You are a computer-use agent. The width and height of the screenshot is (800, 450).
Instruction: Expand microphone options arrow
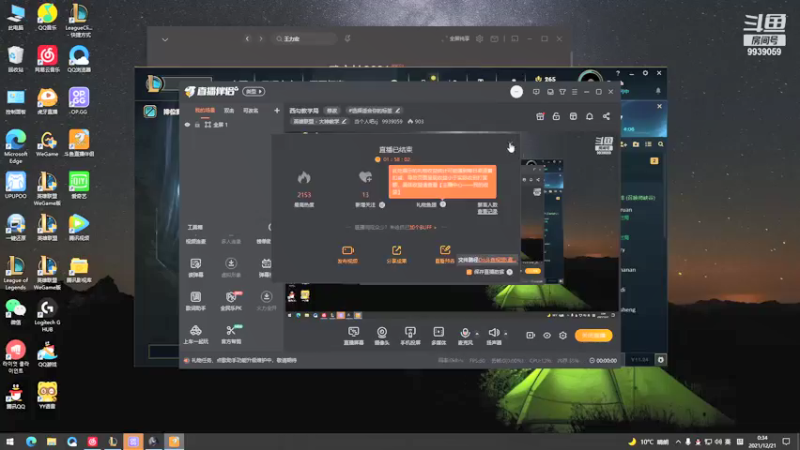click(477, 334)
